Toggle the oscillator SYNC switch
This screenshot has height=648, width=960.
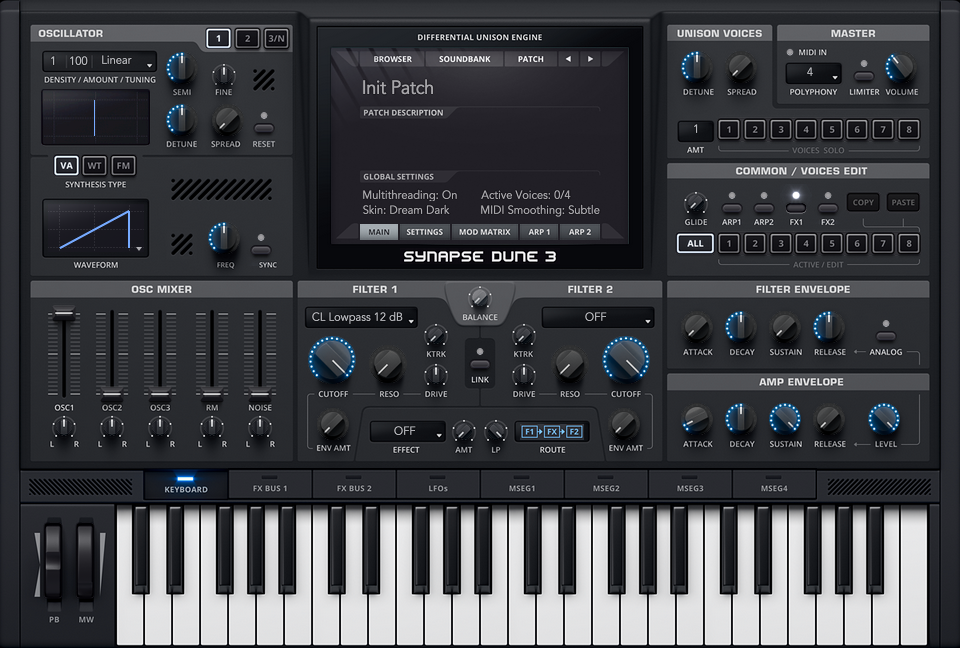point(261,249)
